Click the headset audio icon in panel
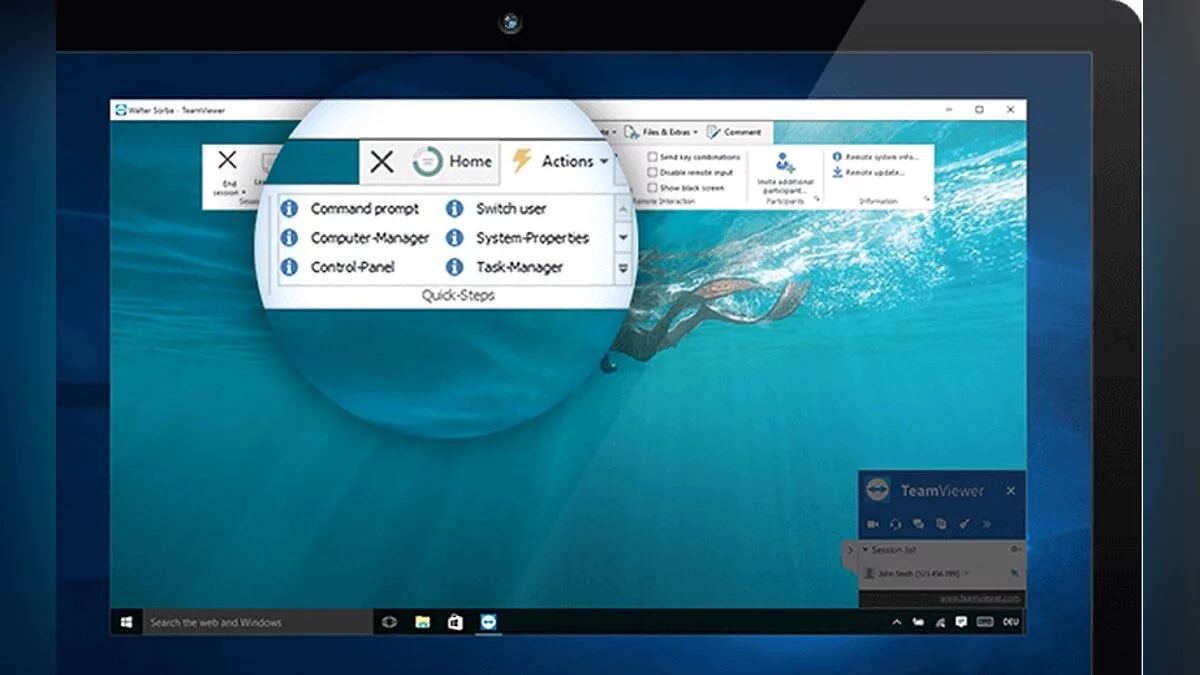This screenshot has width=1200, height=675. click(895, 524)
